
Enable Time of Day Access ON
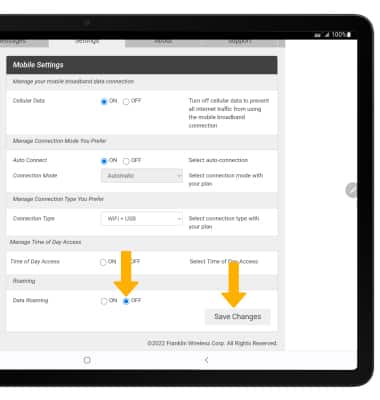(x=103, y=262)
